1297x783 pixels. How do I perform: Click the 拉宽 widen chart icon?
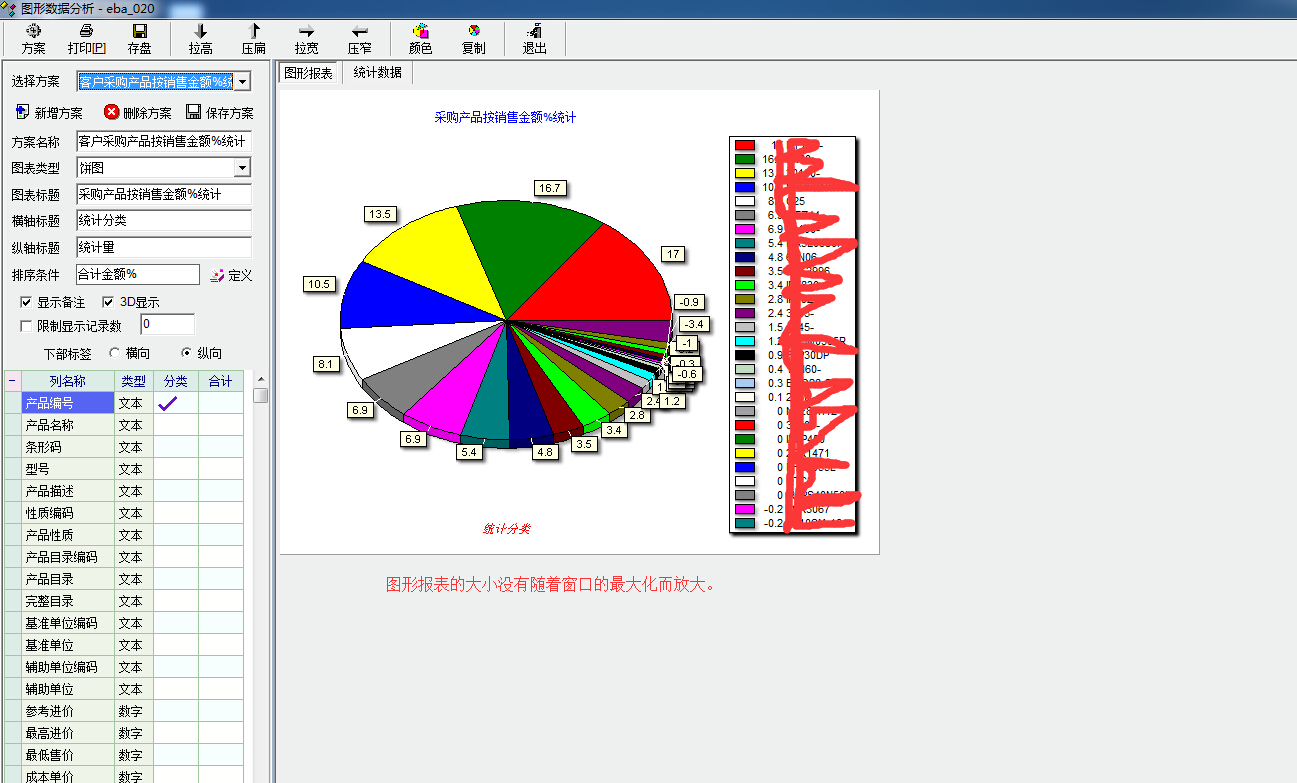[306, 32]
